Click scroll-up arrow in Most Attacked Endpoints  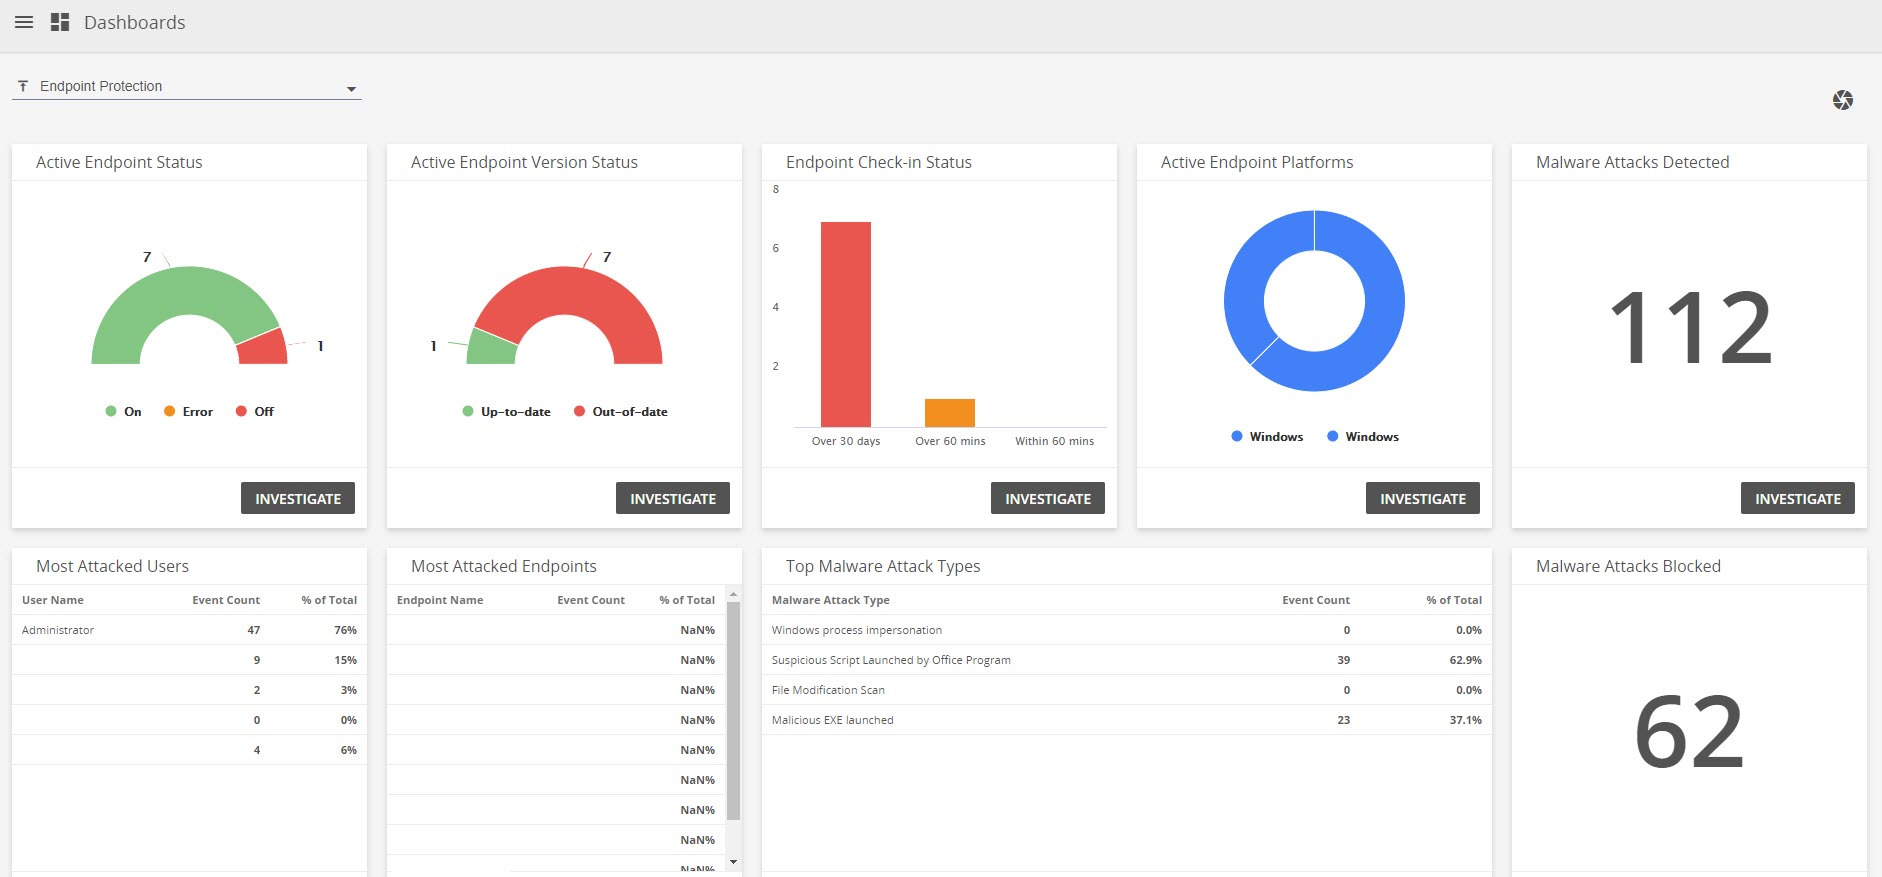733,594
